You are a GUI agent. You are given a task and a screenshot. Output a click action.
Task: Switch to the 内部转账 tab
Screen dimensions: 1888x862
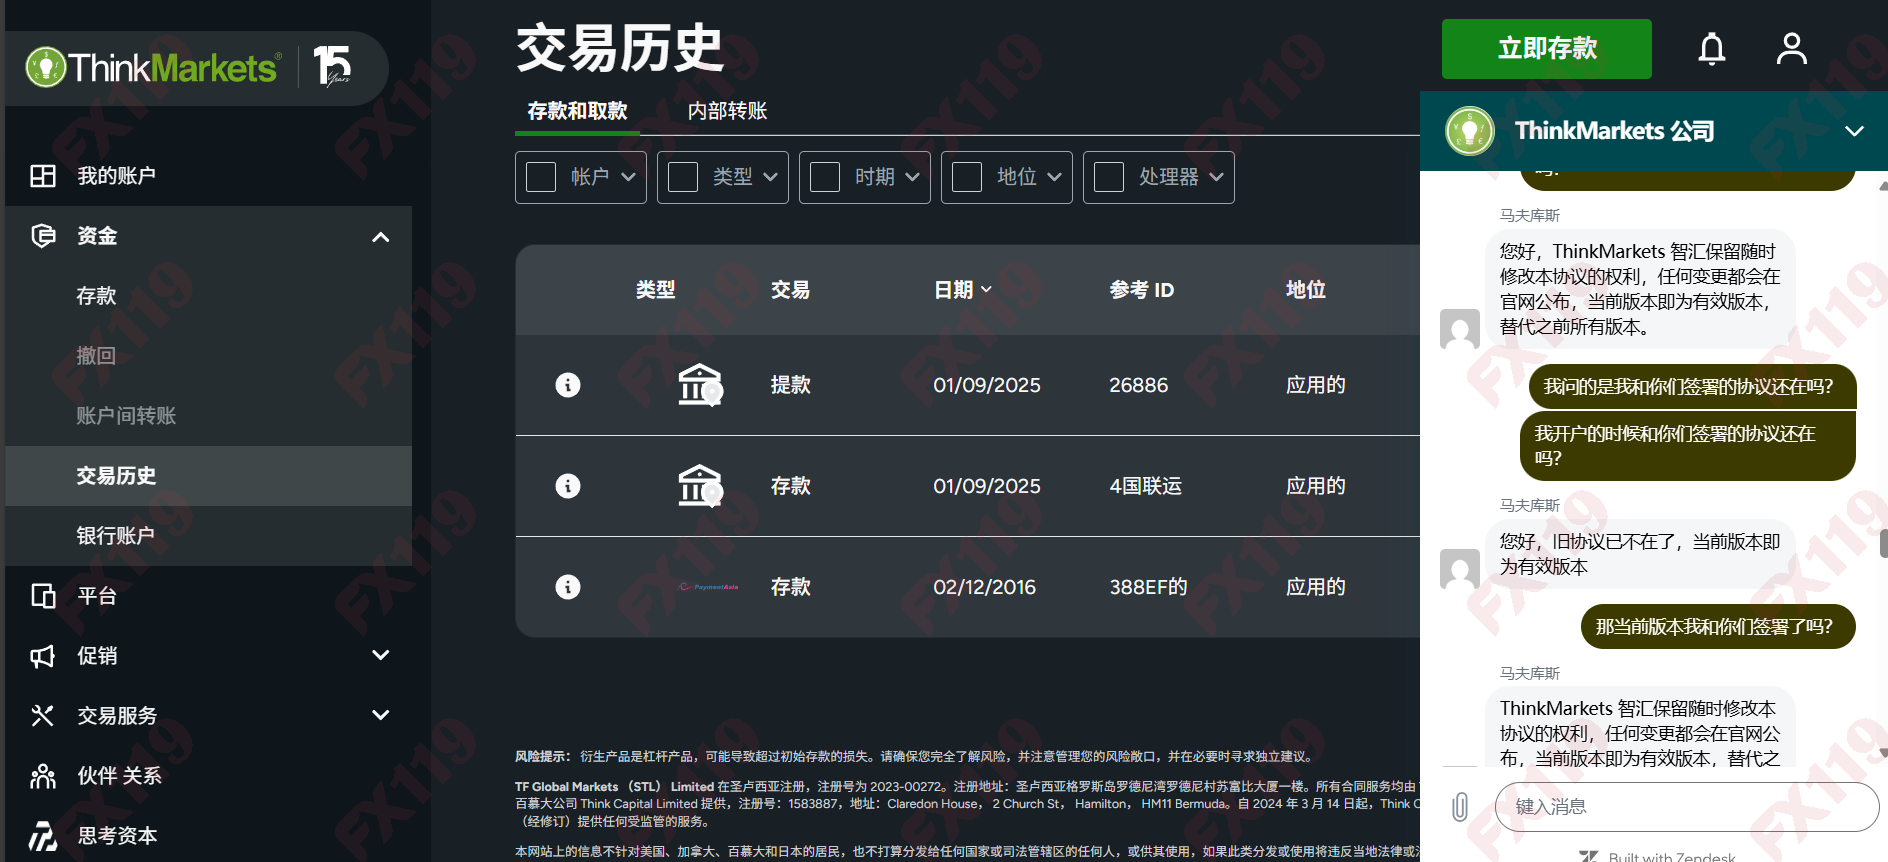[727, 111]
